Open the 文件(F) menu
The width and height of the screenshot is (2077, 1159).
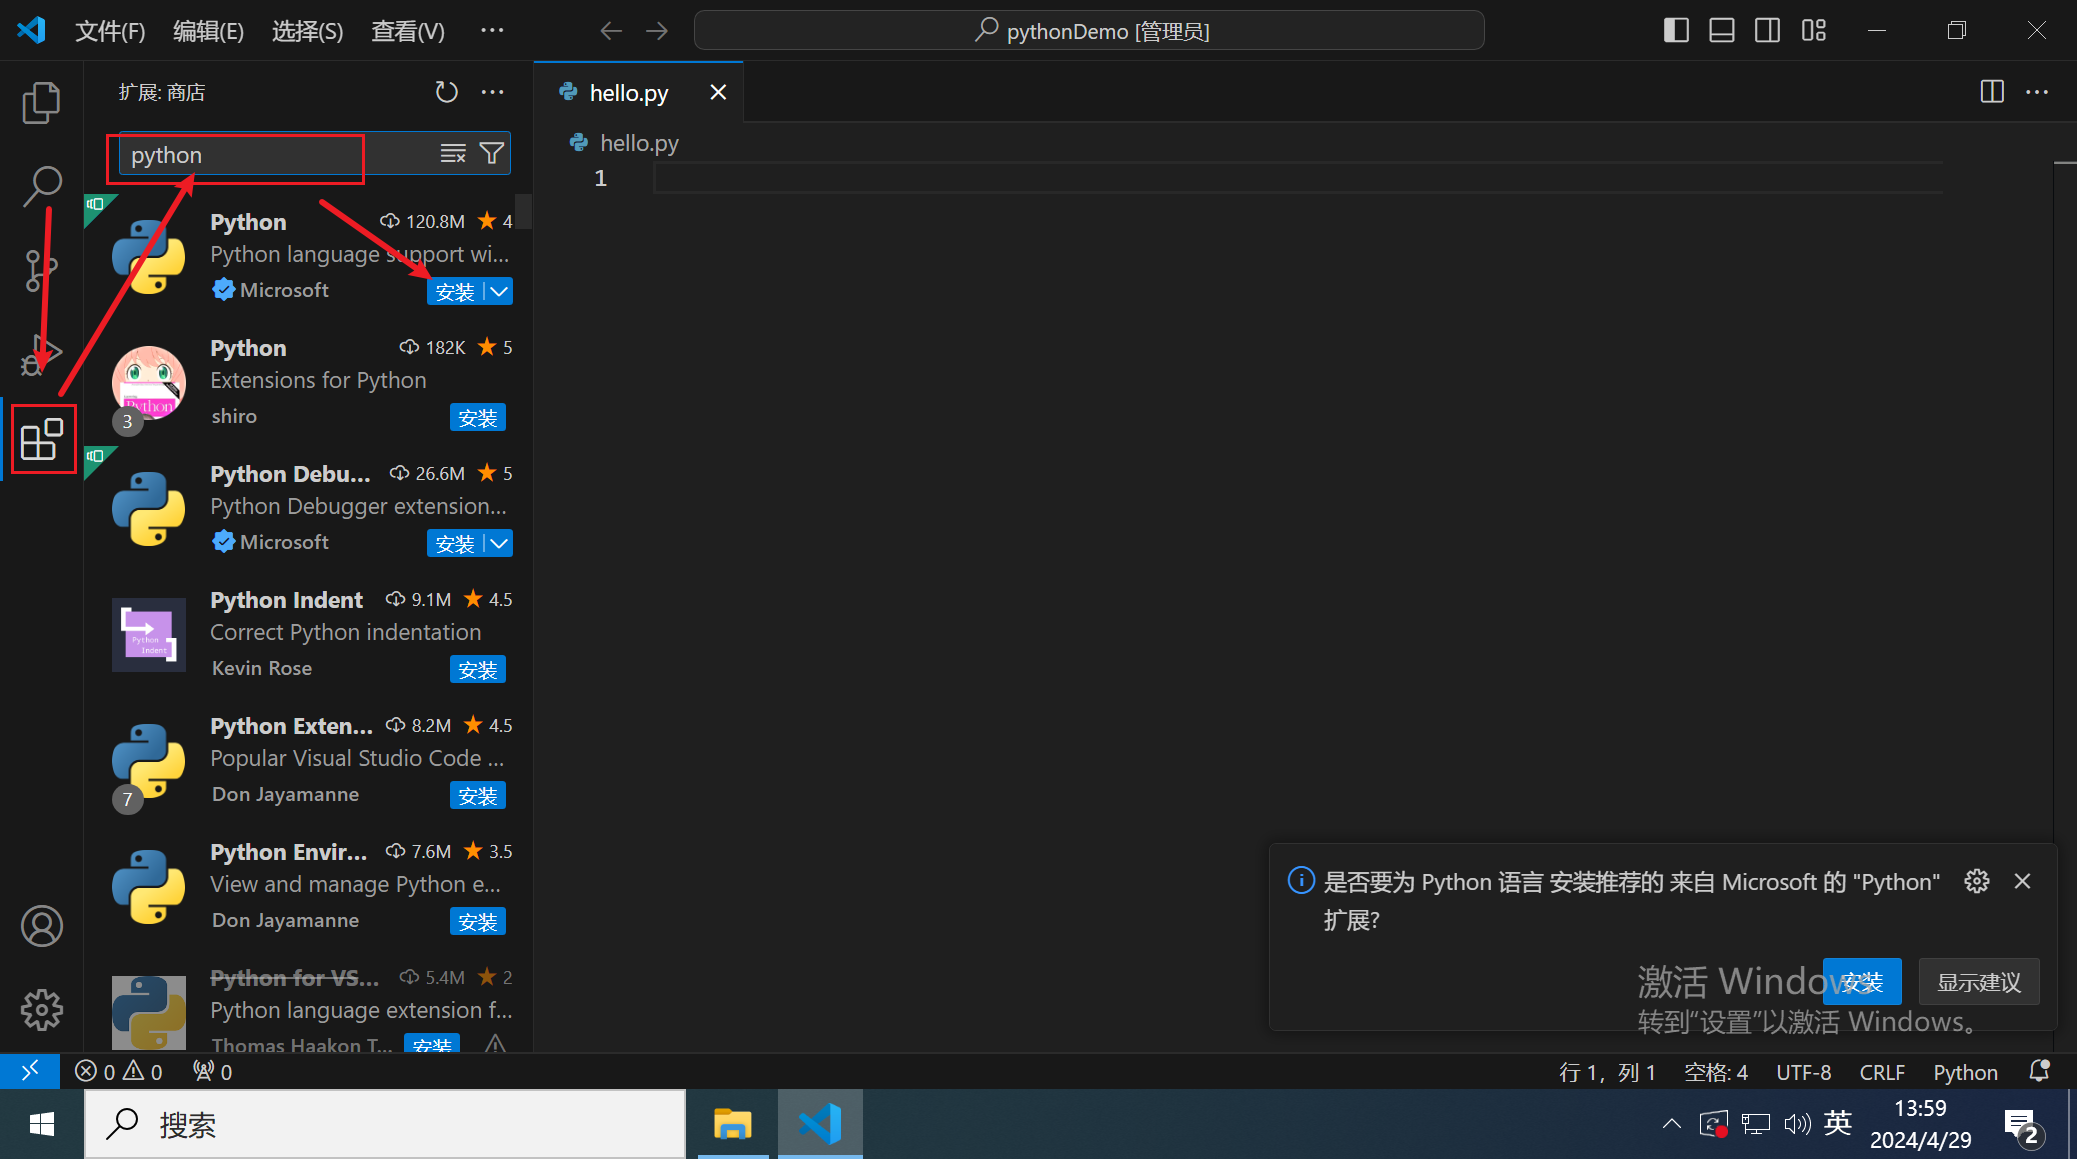(x=110, y=31)
